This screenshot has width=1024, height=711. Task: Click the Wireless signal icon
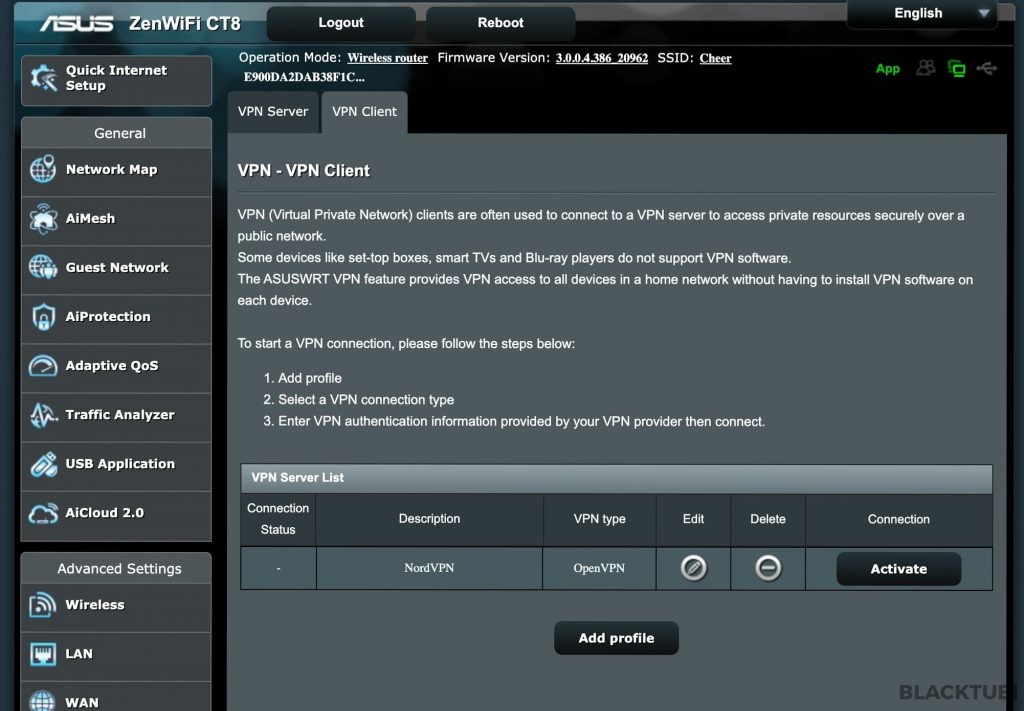click(42, 605)
